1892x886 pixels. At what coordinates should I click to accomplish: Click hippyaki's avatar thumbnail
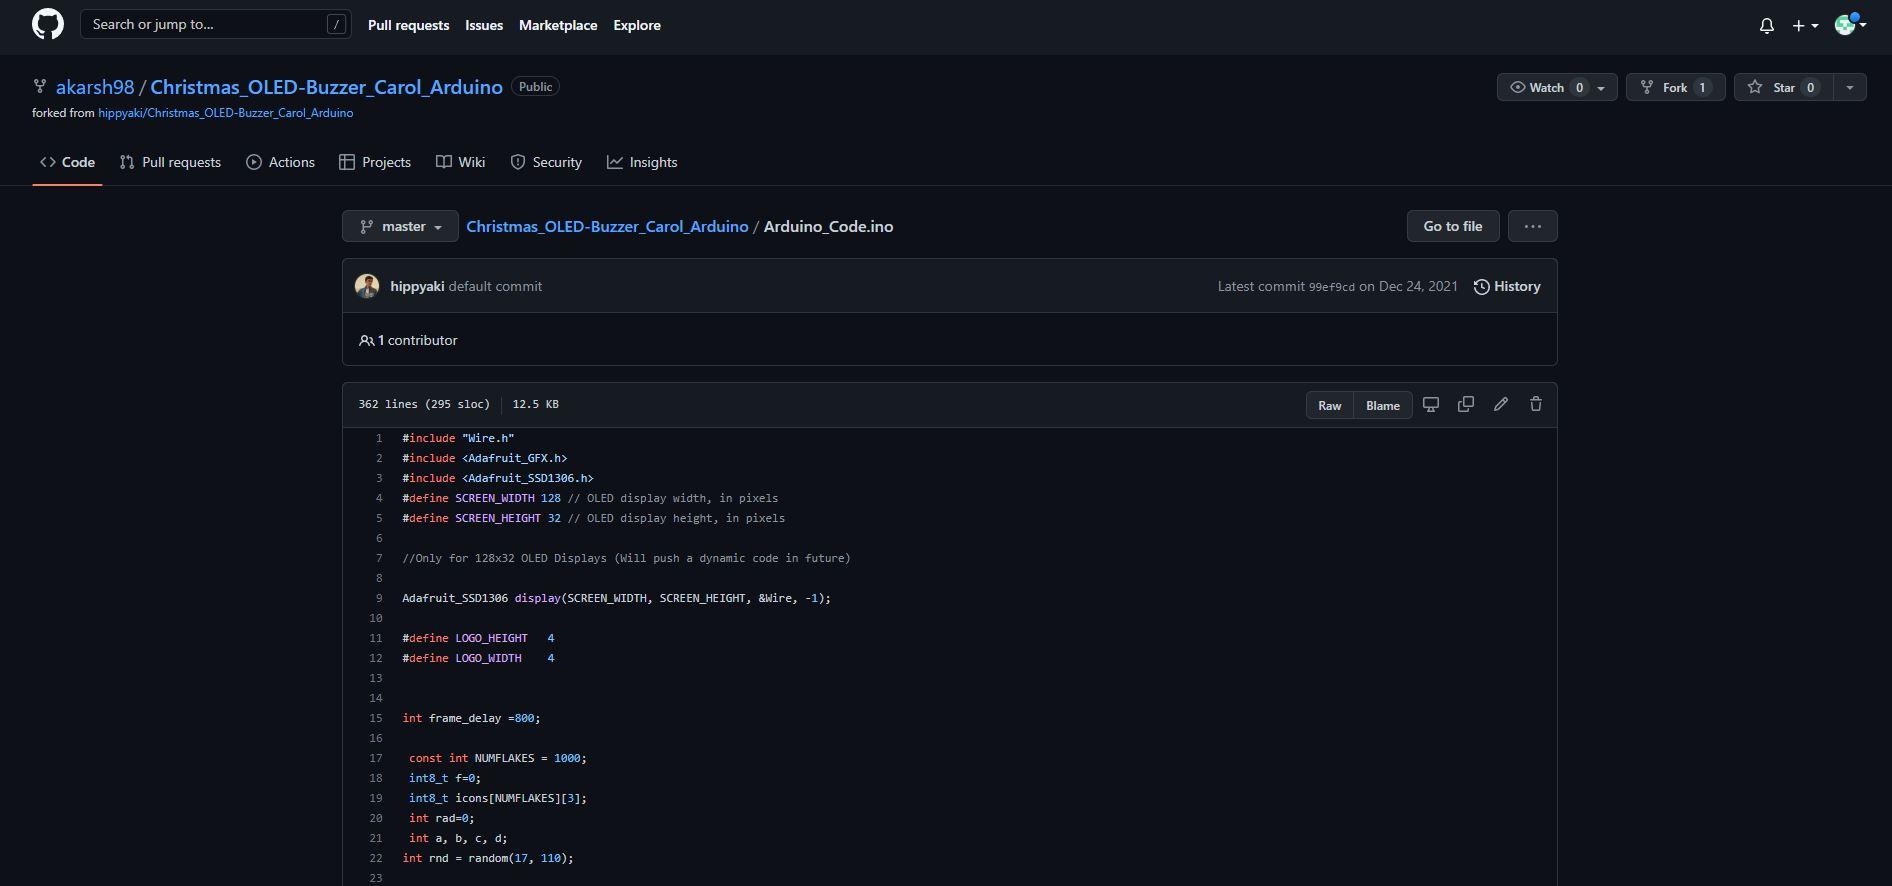click(367, 286)
